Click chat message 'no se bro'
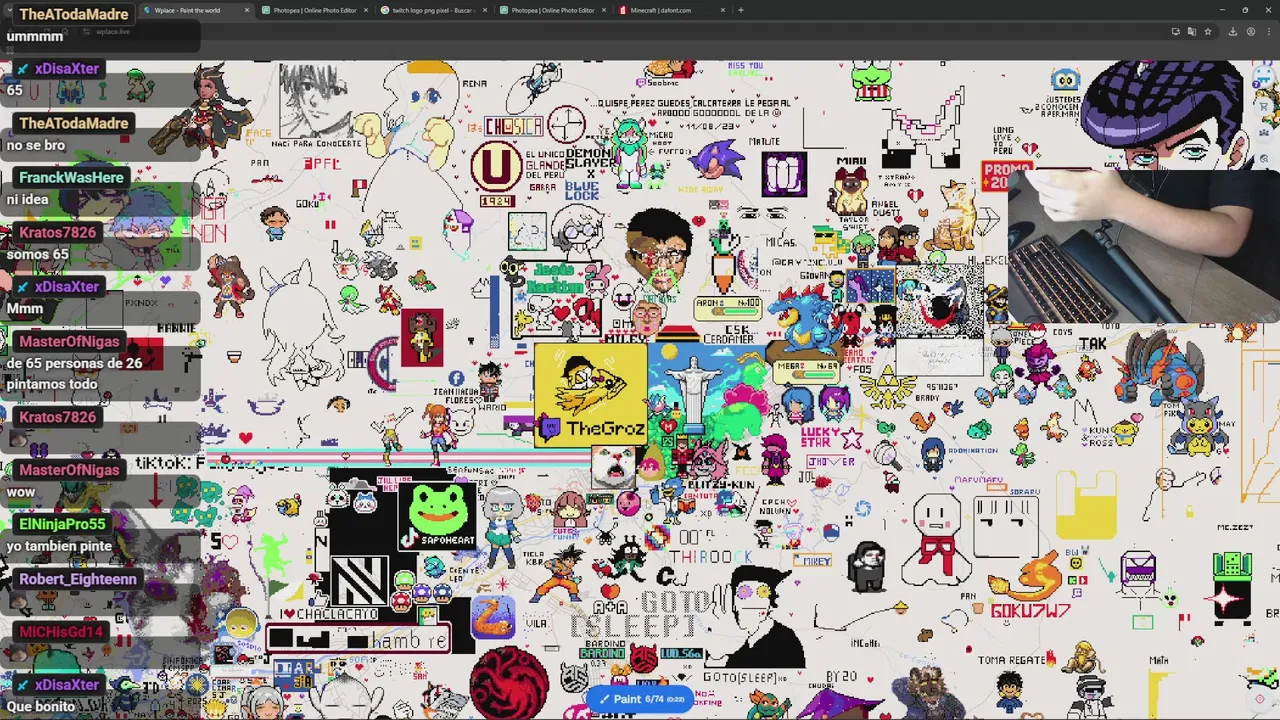 (35, 145)
